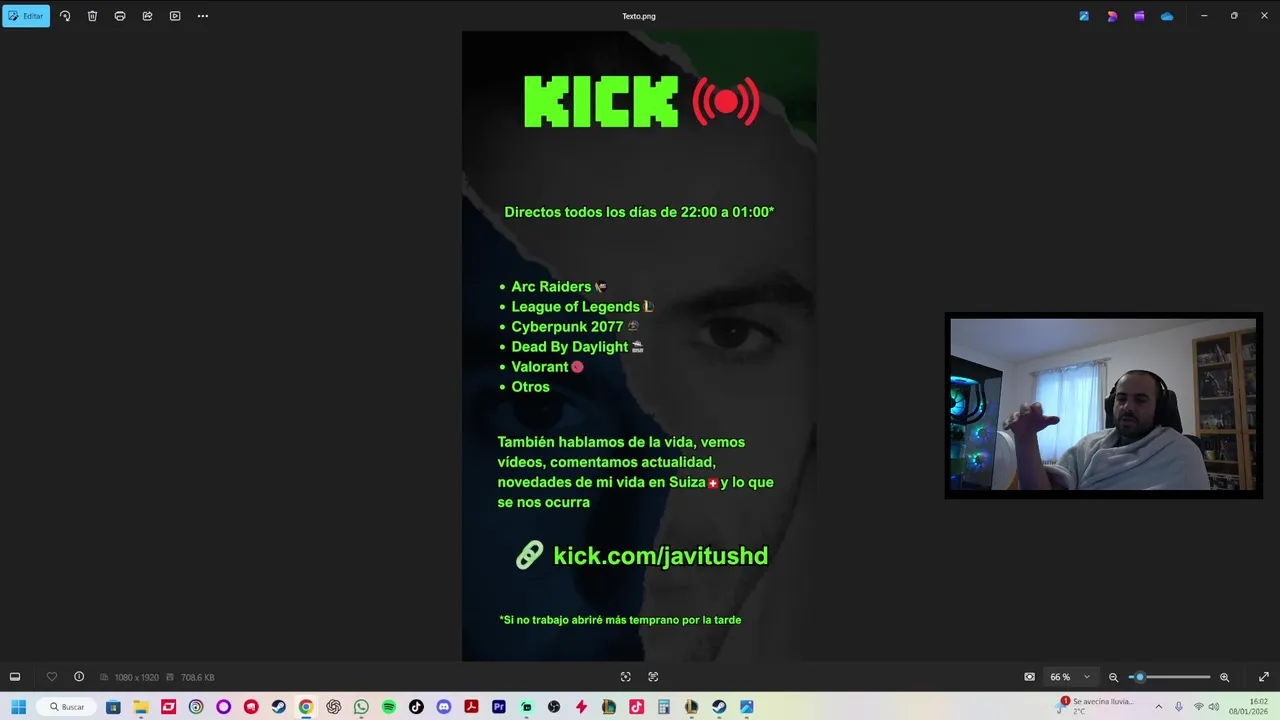
Task: Open the volume speaker tray icon
Action: (x=1213, y=707)
